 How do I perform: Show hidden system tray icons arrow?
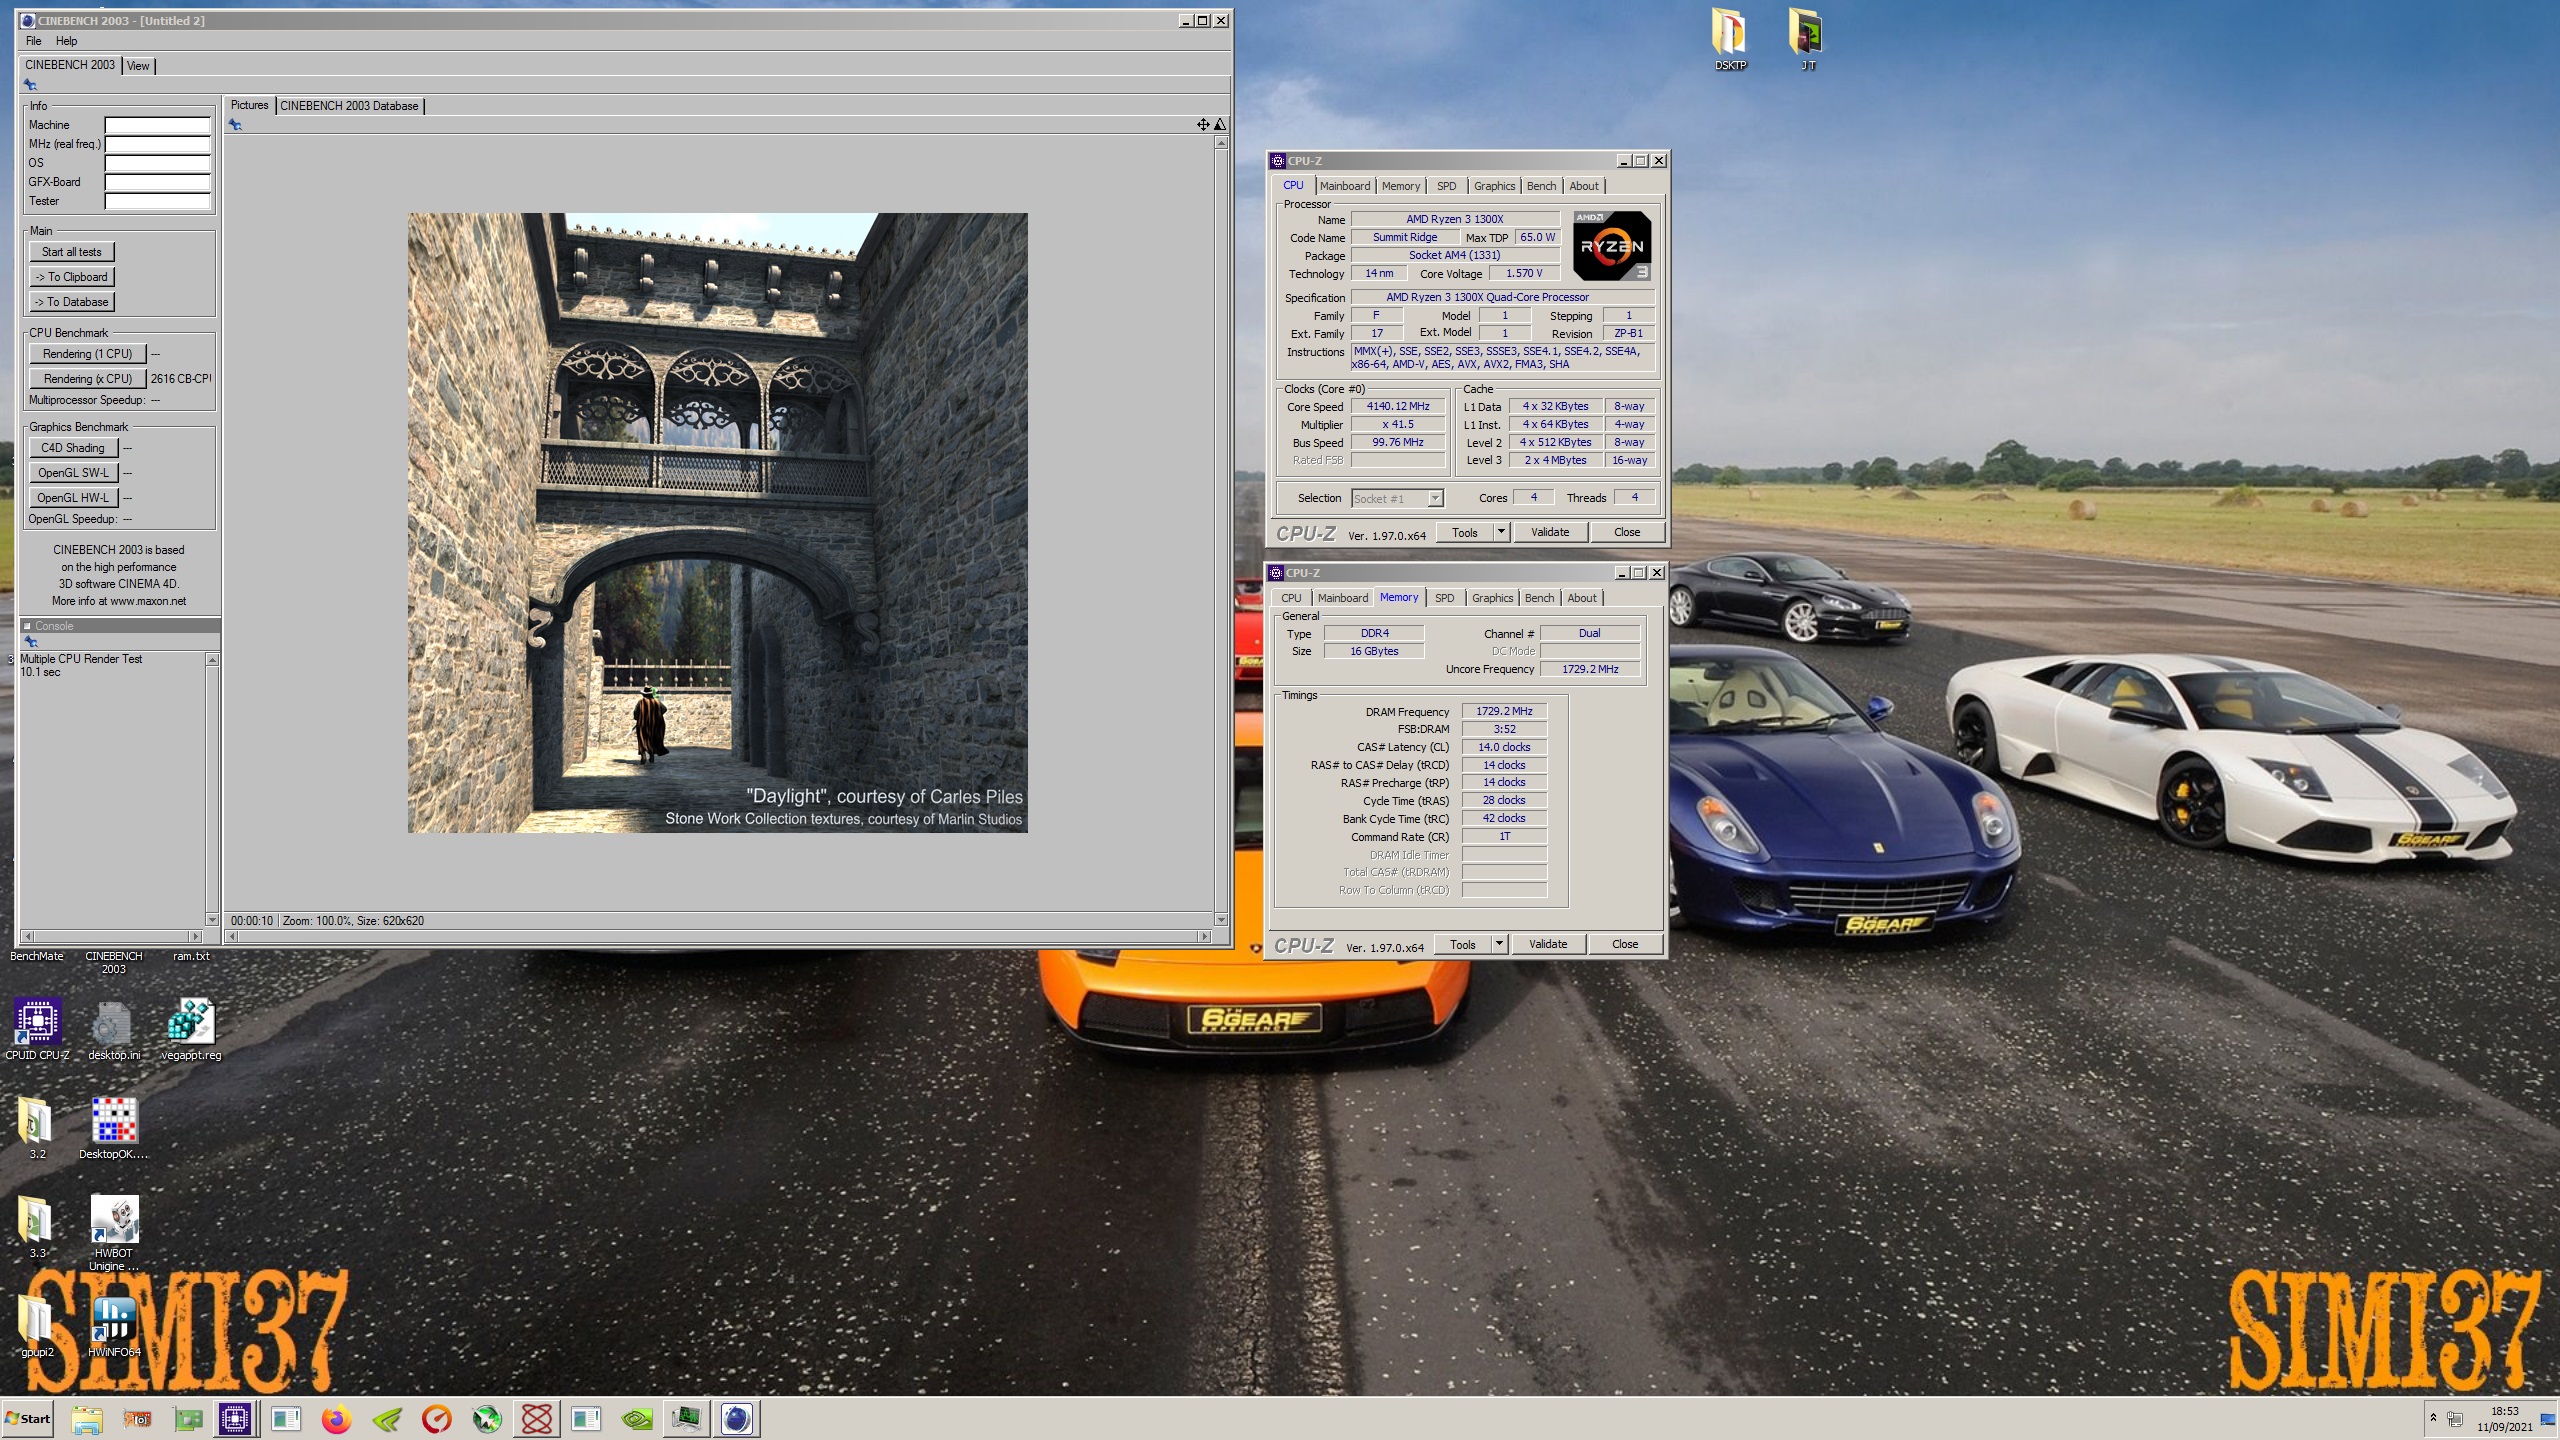[x=2433, y=1417]
